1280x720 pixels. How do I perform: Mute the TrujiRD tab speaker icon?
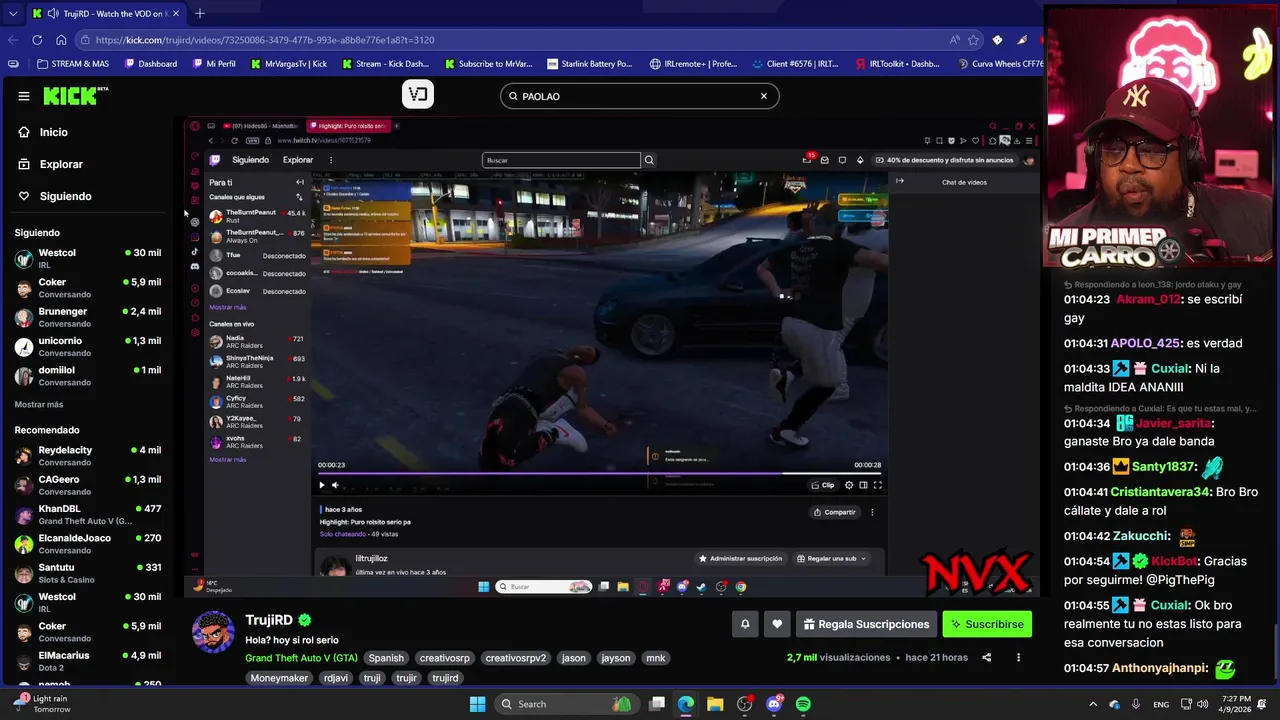click(x=51, y=14)
